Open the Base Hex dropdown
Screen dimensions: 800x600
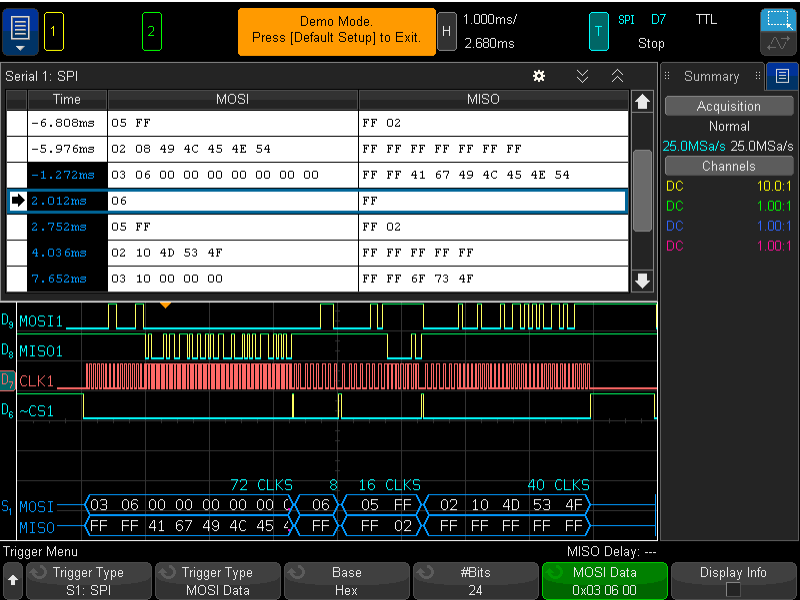[x=346, y=579]
